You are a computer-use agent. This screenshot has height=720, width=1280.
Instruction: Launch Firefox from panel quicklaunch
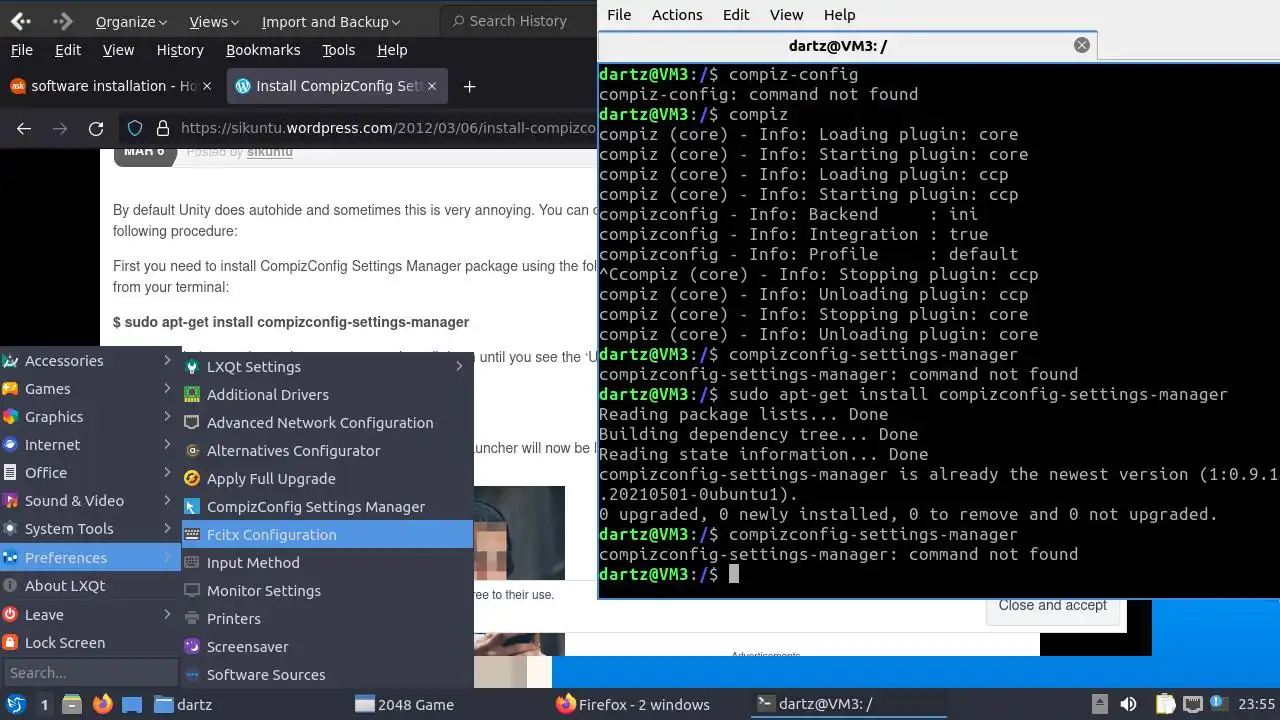[x=102, y=704]
